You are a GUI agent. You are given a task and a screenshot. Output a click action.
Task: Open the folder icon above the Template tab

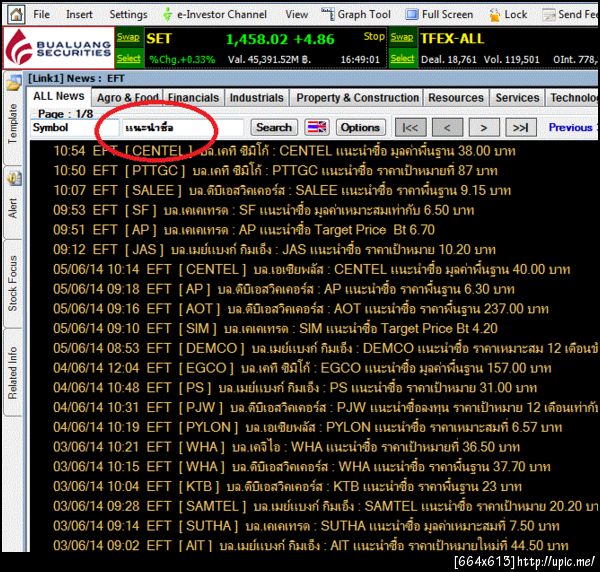coord(14,82)
